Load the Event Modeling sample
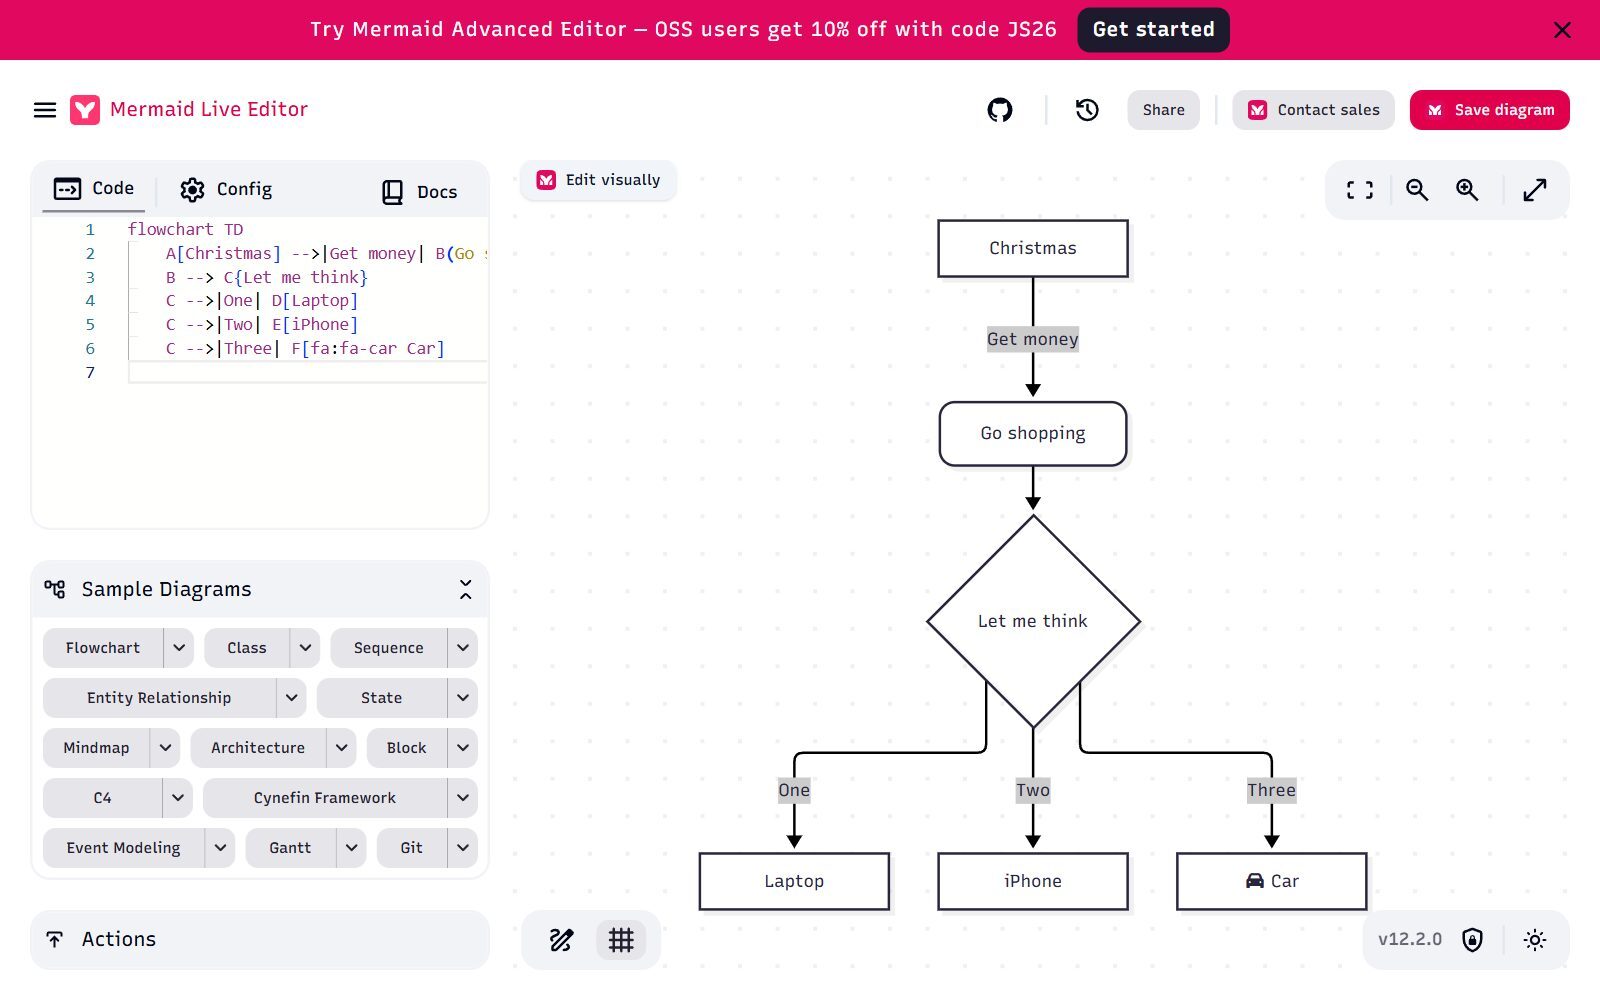 click(x=124, y=848)
